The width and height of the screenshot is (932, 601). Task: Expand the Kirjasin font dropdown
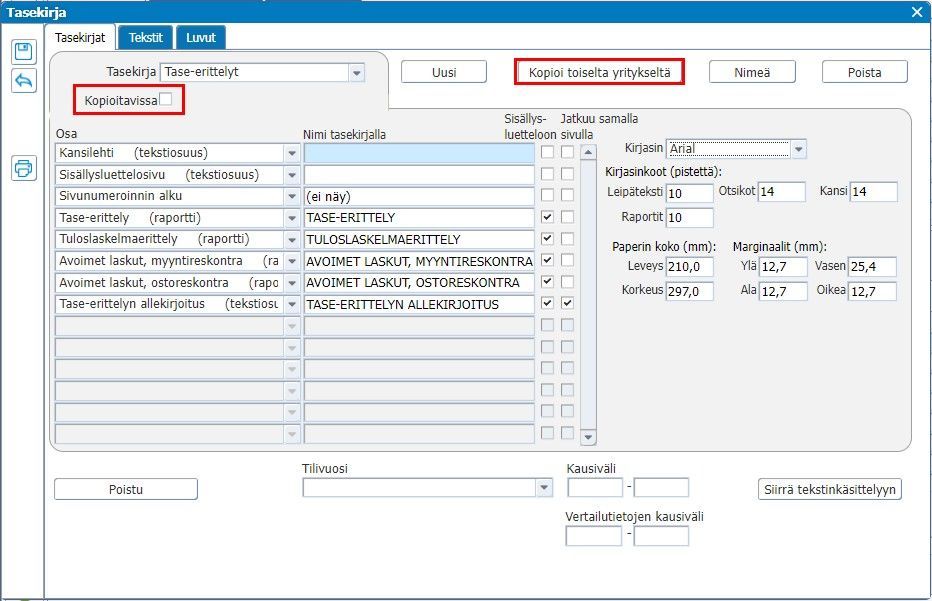pyautogui.click(x=798, y=149)
